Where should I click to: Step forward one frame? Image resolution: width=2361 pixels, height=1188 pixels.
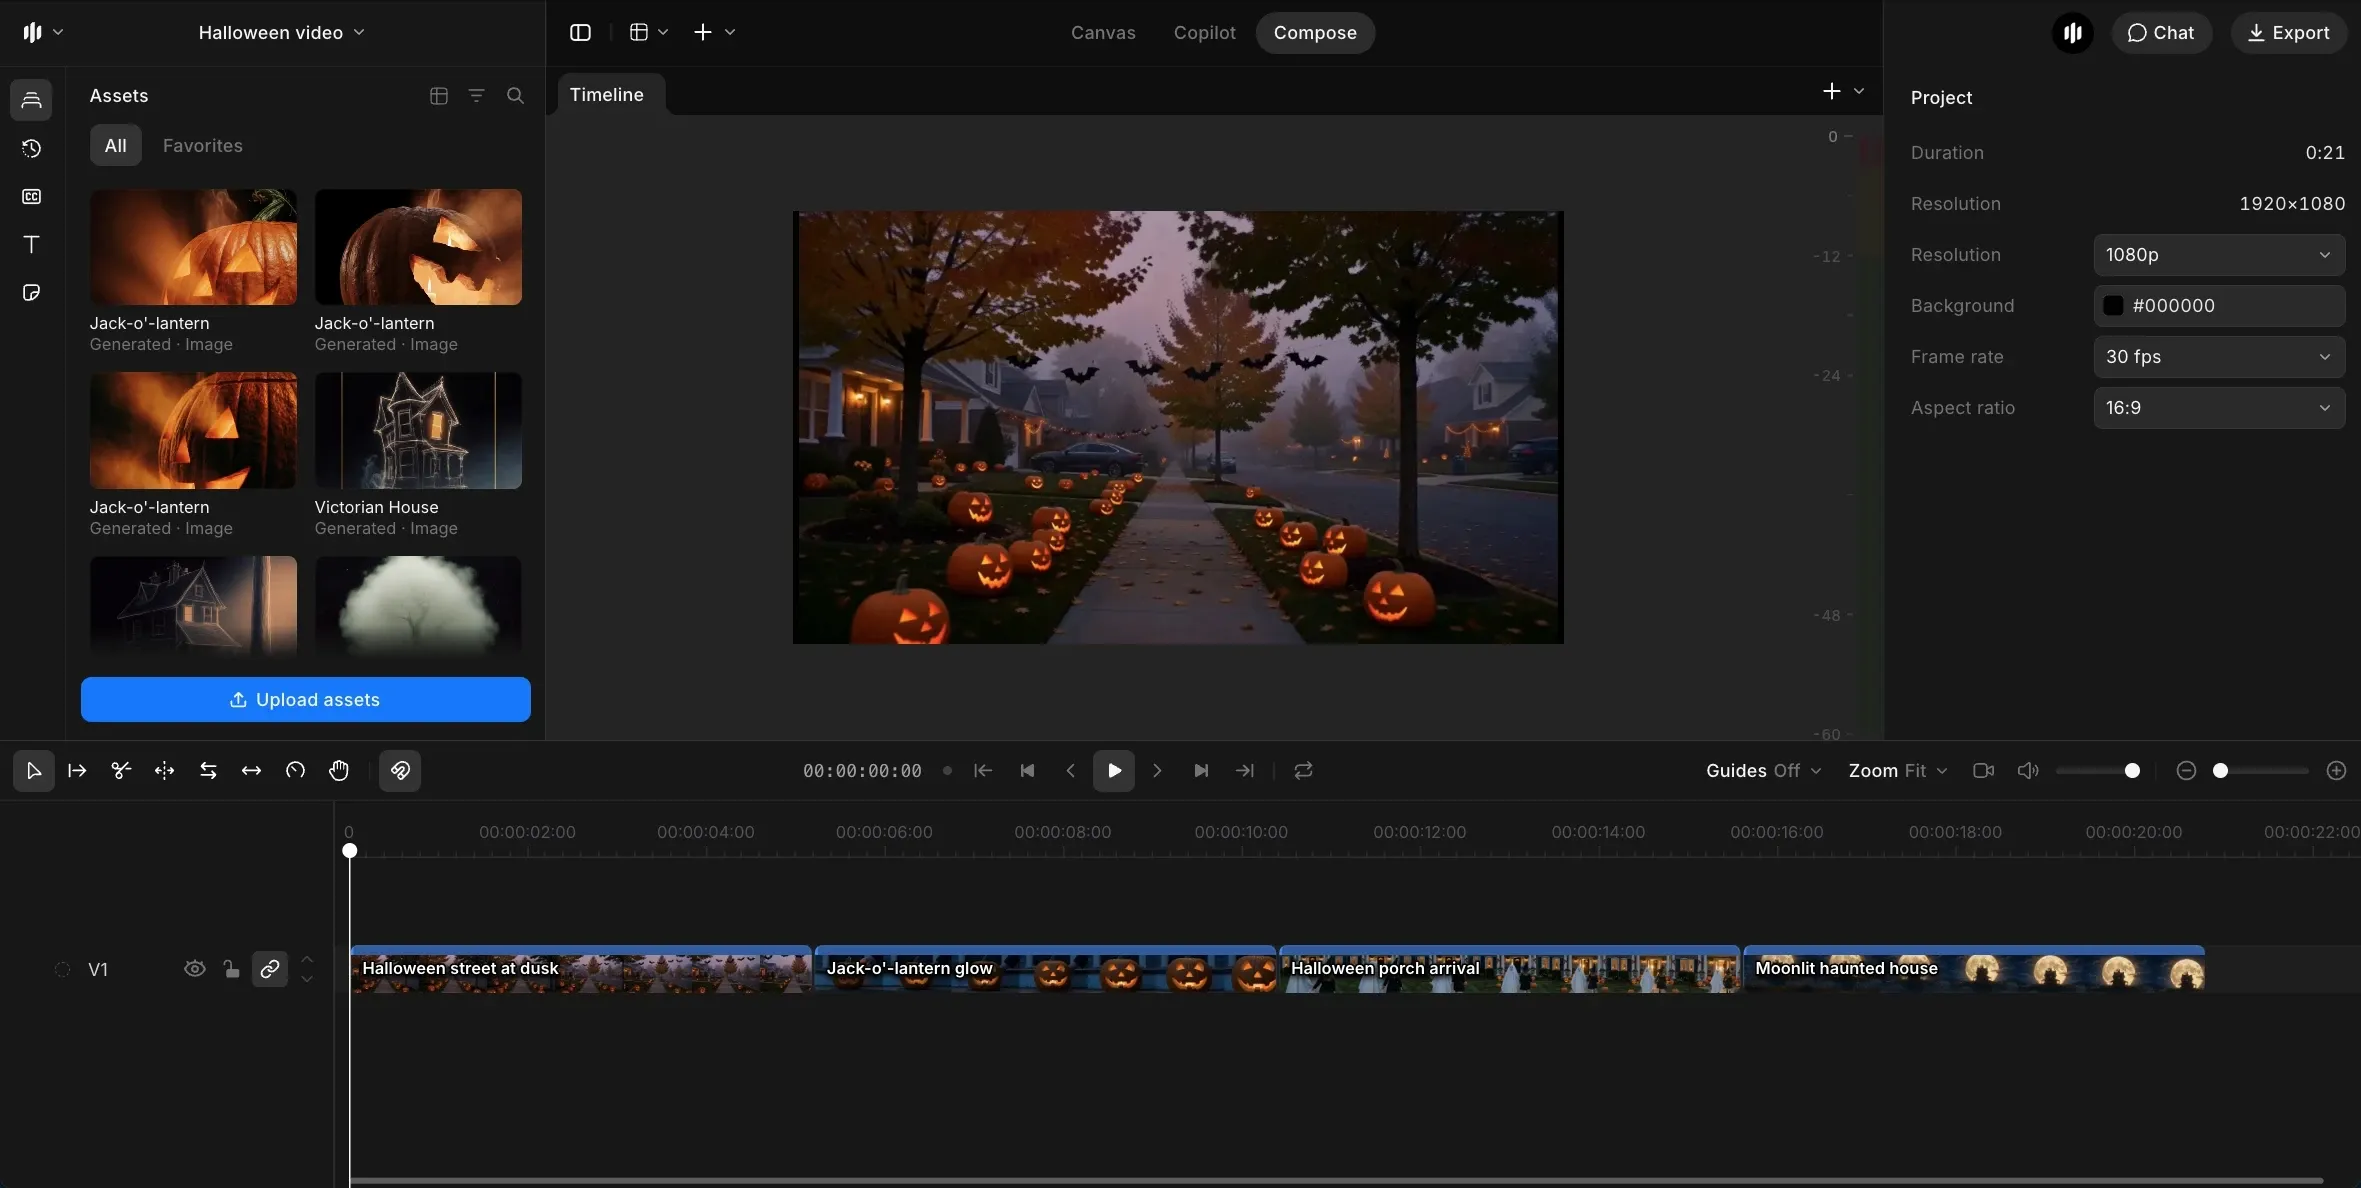1157,771
